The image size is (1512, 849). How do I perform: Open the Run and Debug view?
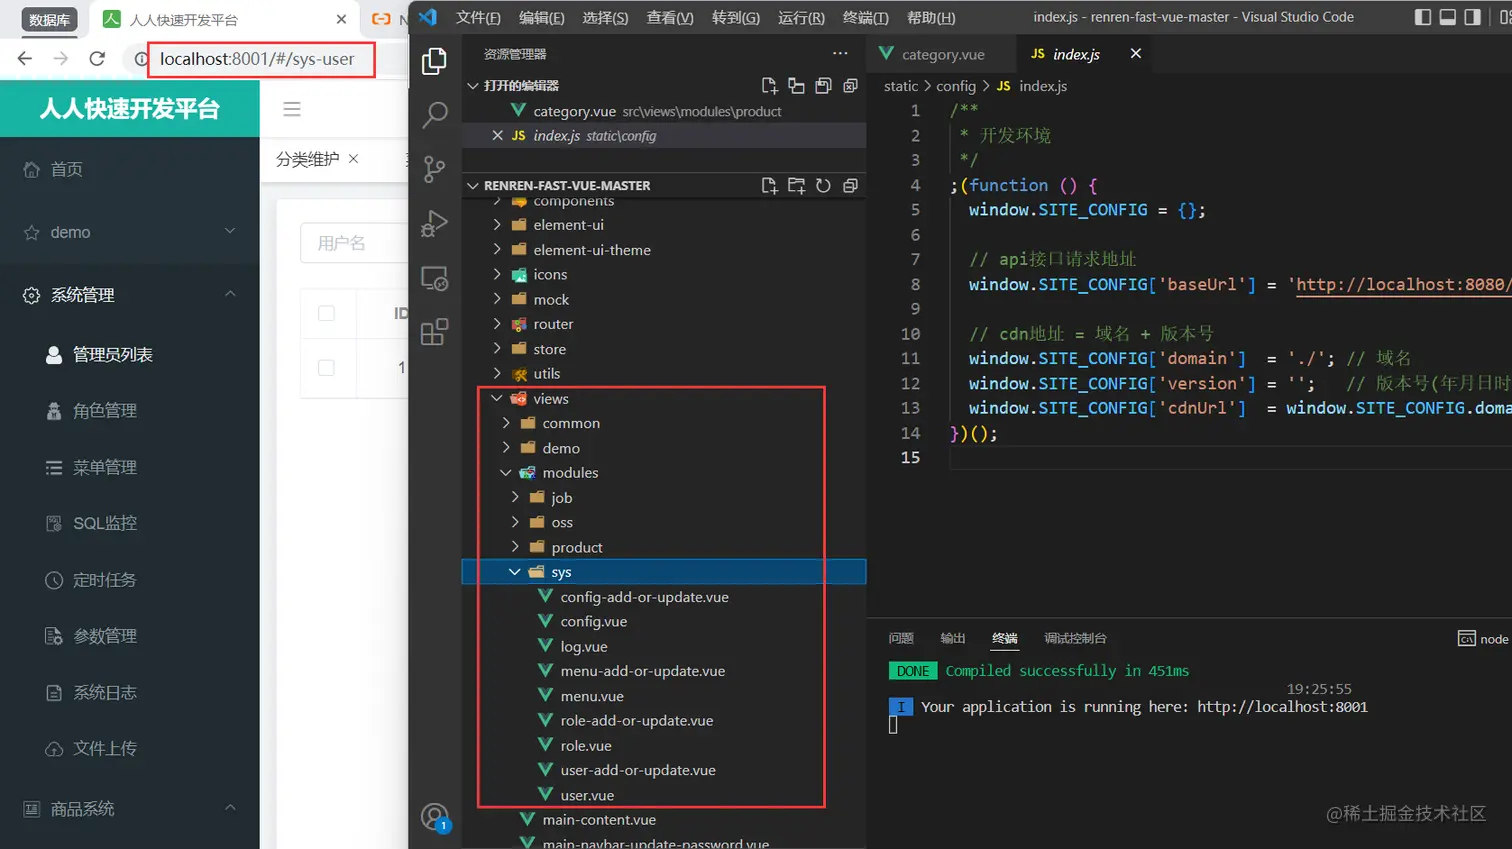coord(434,223)
